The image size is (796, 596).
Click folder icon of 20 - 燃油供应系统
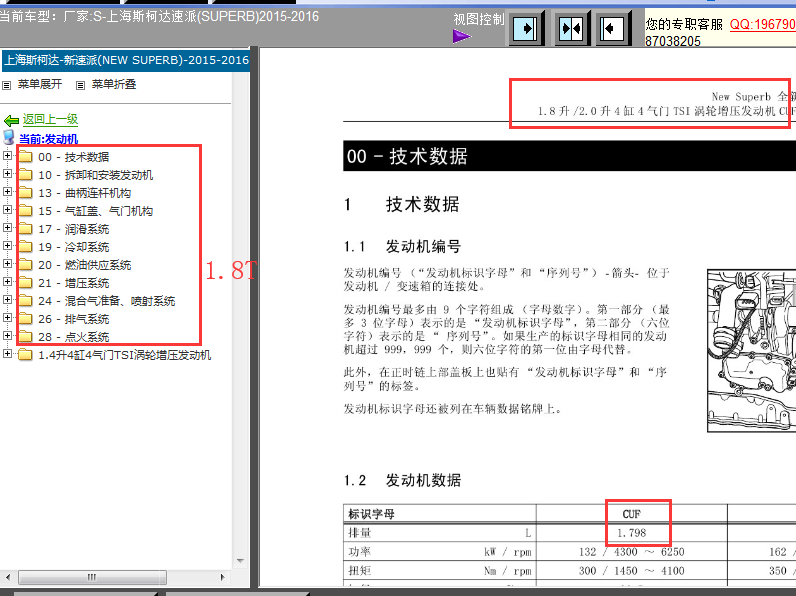point(25,264)
